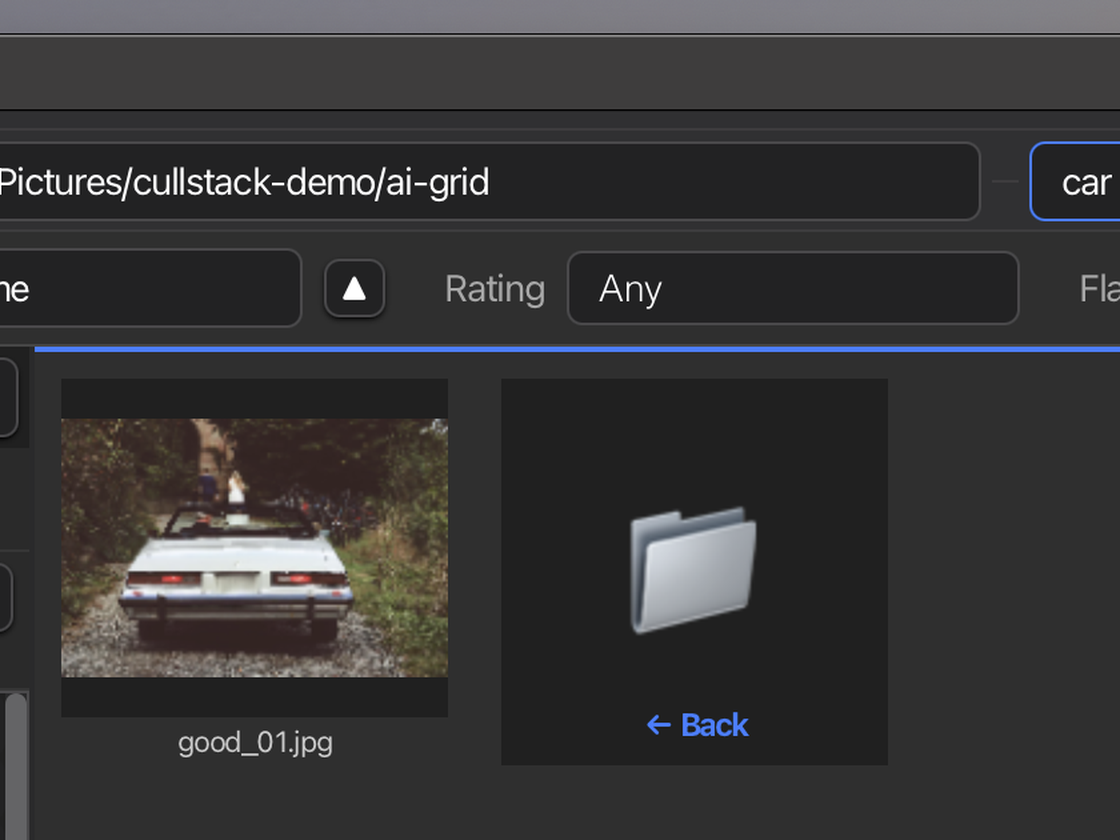
Task: Open the Rating dropdown showing Any
Action: (x=793, y=288)
